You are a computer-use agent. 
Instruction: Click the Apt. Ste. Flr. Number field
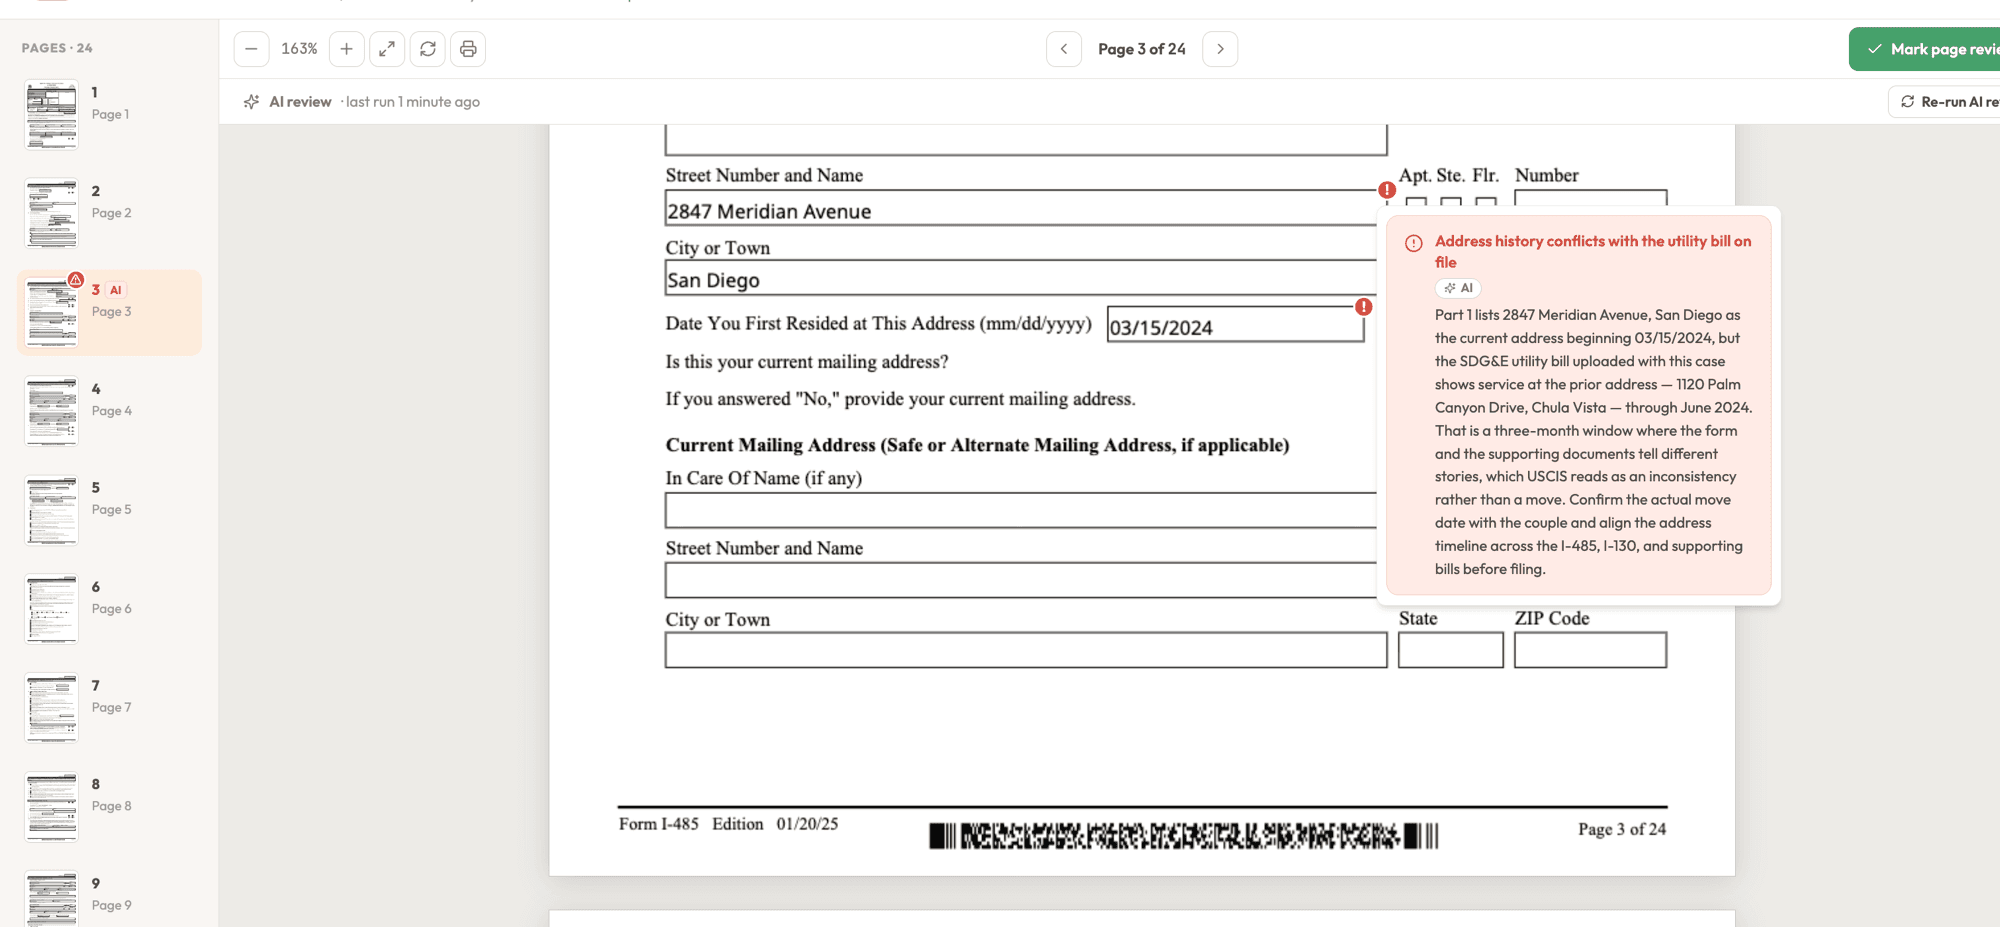1590,198
